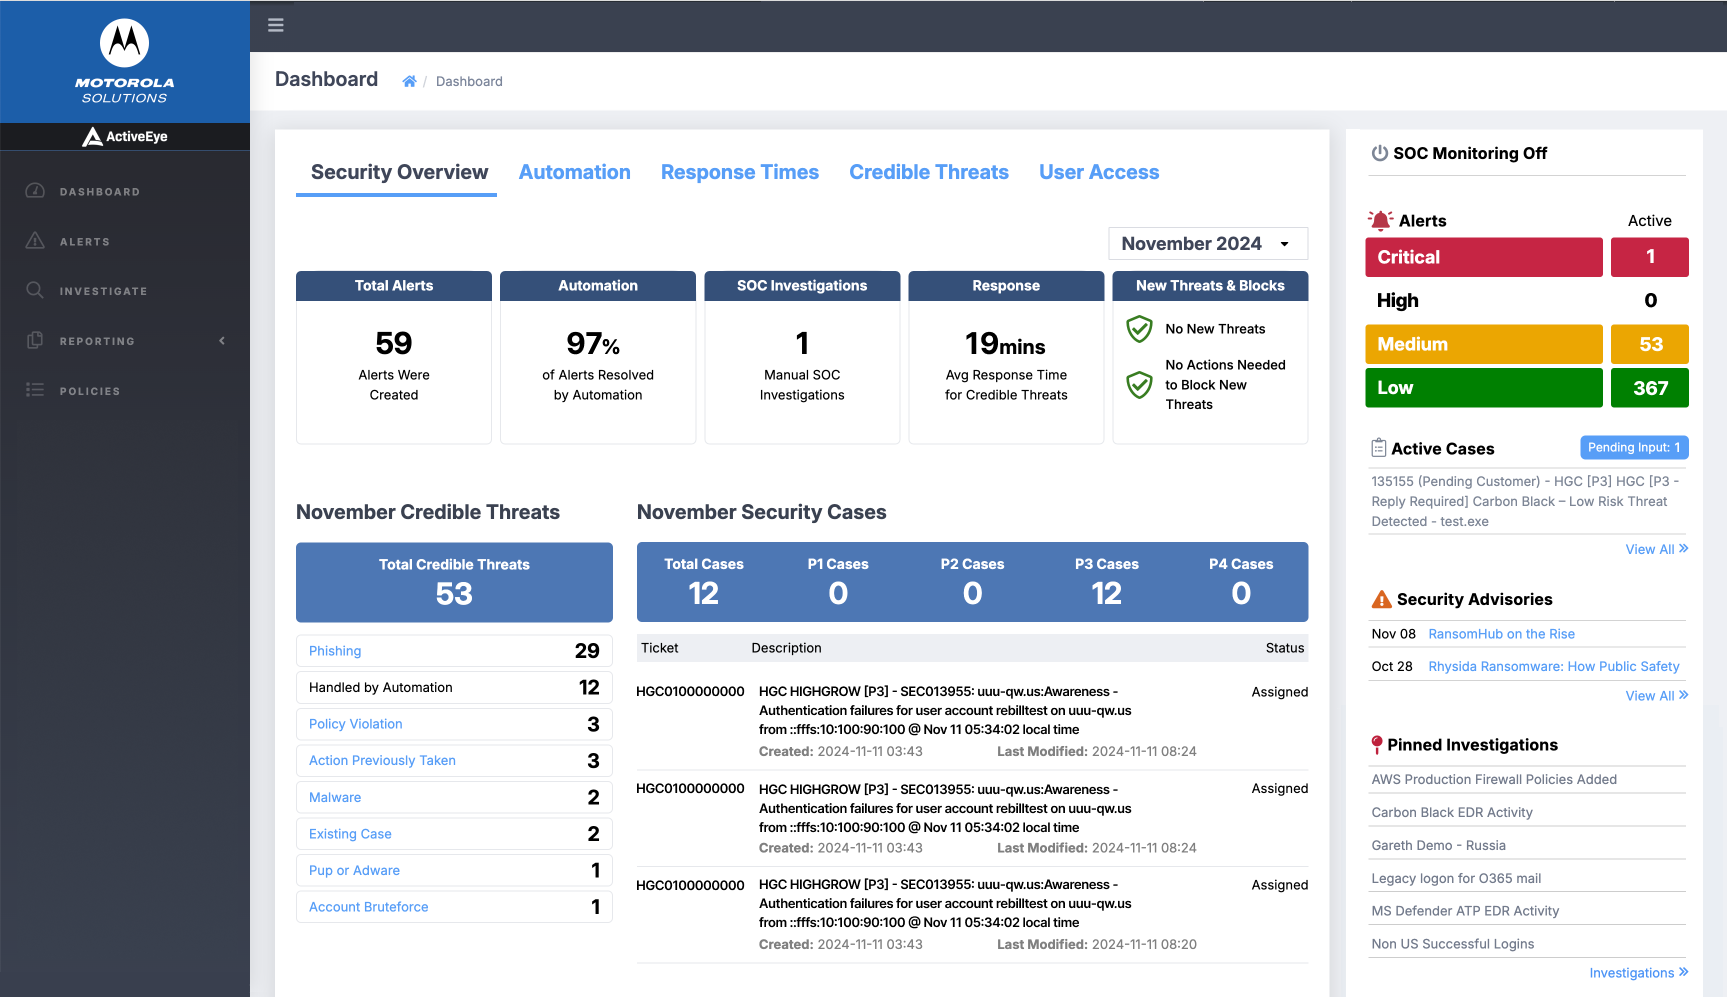Click the Security Advisories warning icon
Image resolution: width=1727 pixels, height=997 pixels.
[x=1381, y=598]
